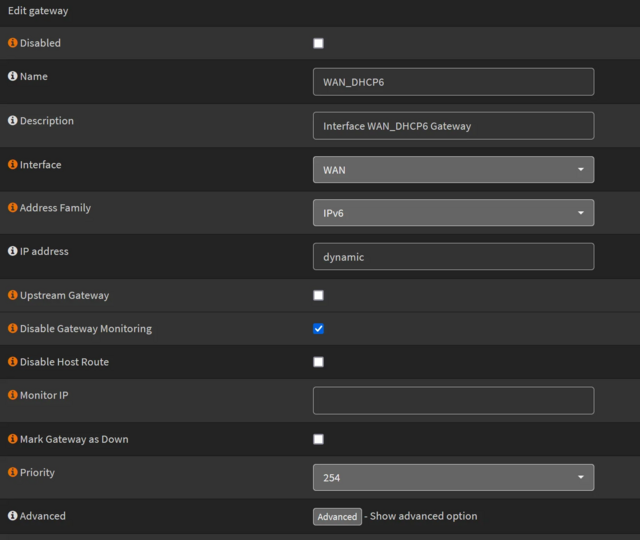Click the Priority label text

37,473
